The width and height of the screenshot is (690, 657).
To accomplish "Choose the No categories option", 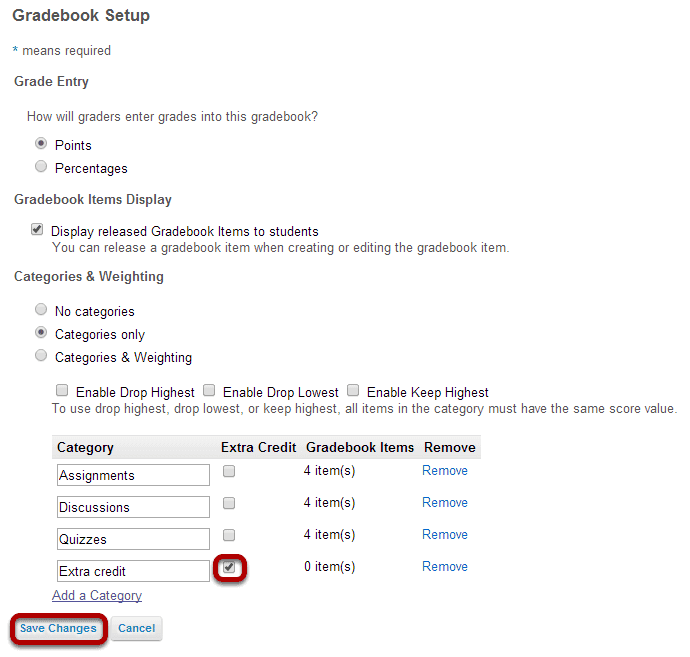I will 41,309.
